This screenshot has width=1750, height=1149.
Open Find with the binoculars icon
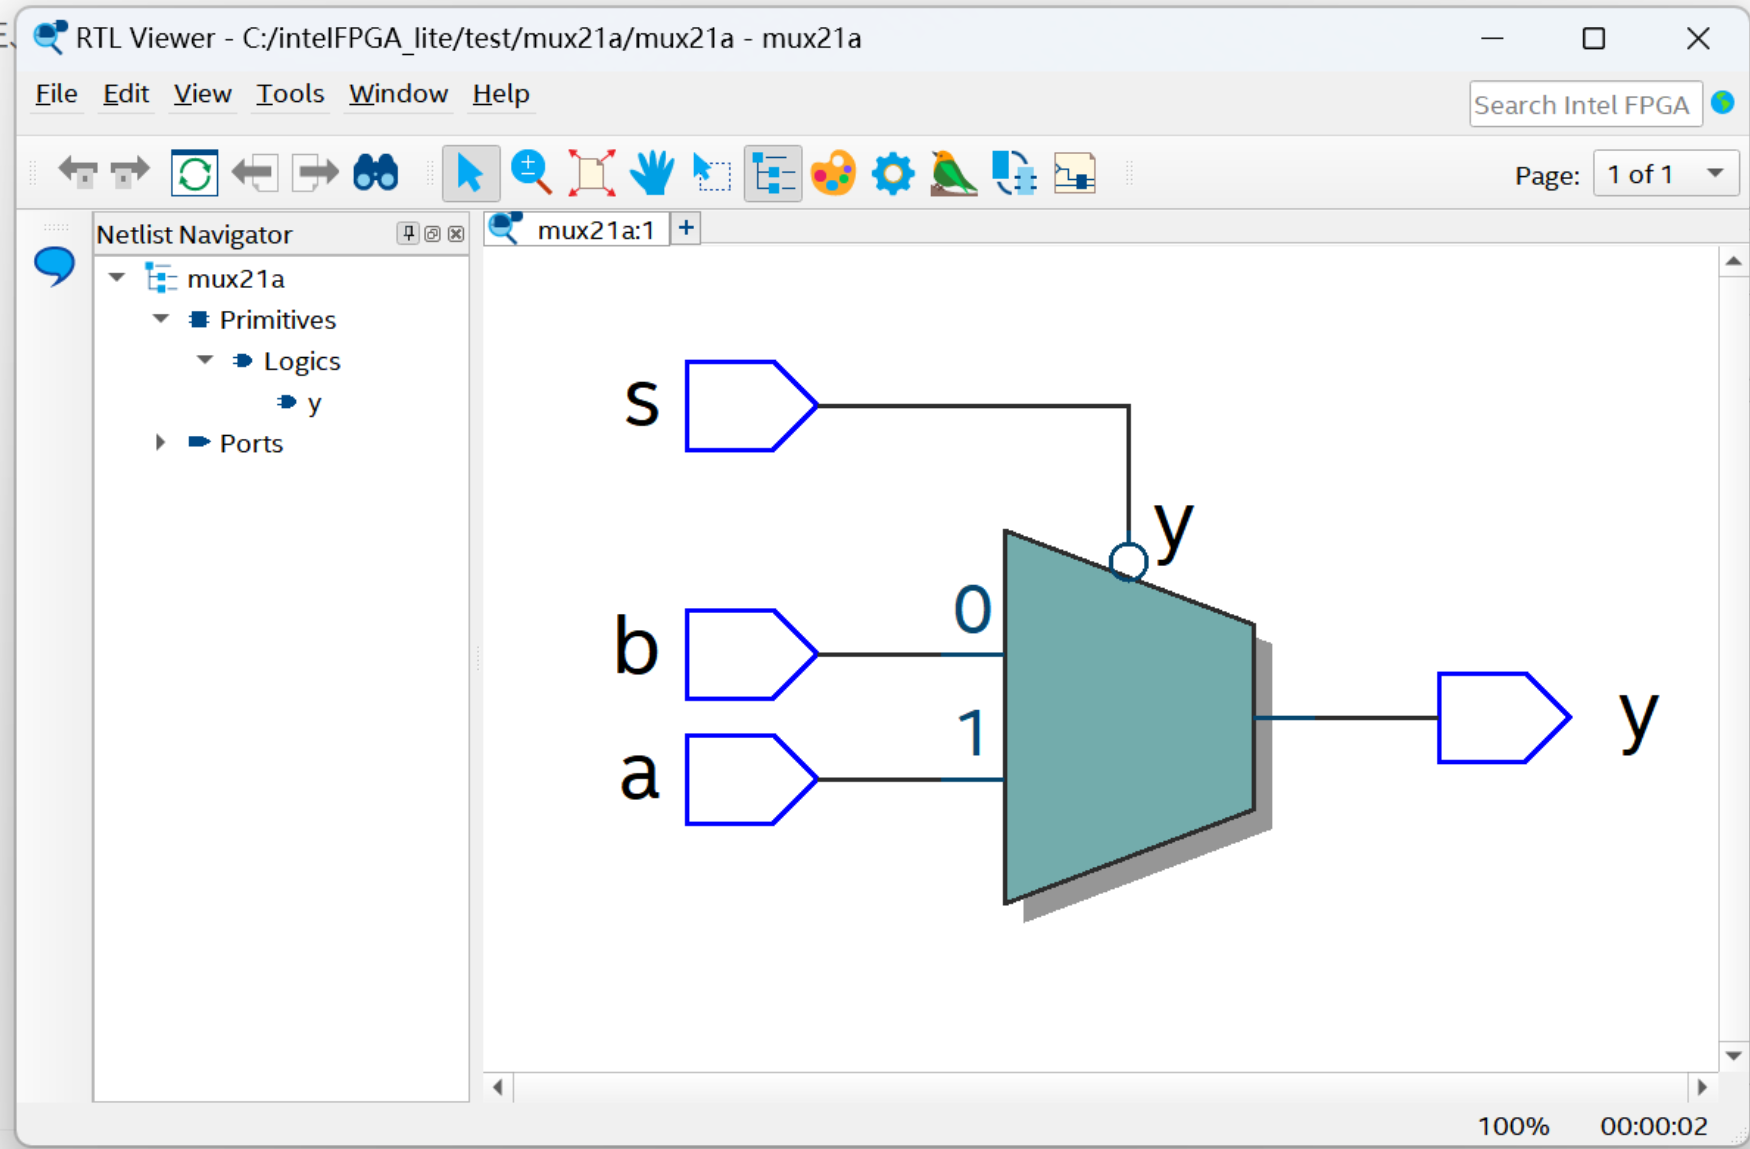pyautogui.click(x=376, y=173)
